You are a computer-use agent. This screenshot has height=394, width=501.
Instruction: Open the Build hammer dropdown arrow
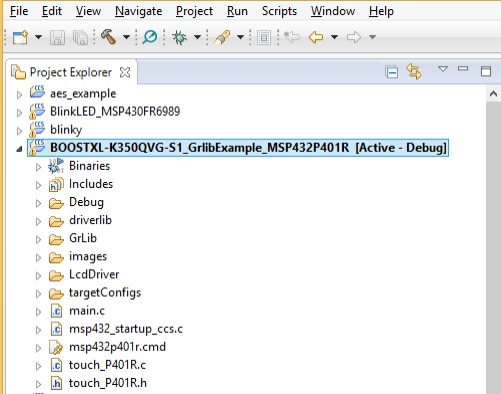[126, 37]
